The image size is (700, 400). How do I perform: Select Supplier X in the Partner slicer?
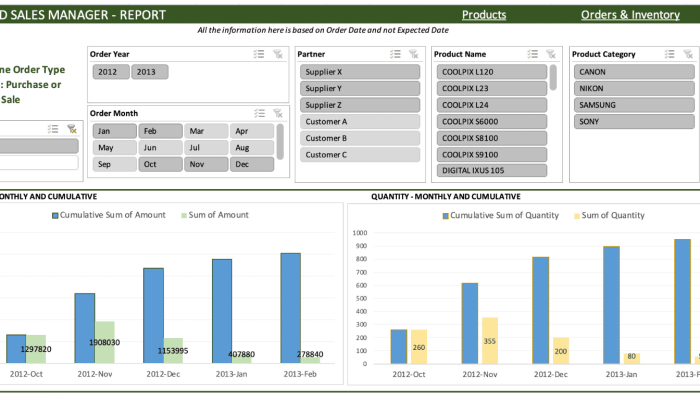[x=360, y=72]
